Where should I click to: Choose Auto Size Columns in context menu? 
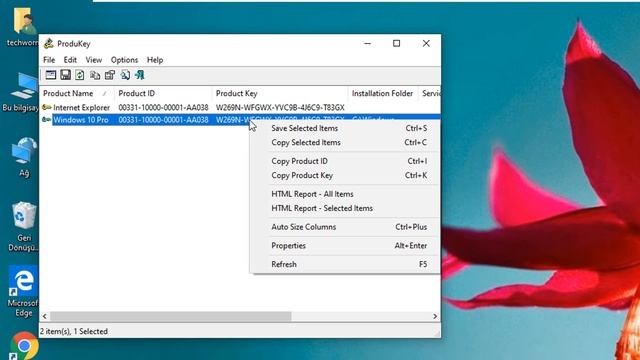[x=346, y=227]
